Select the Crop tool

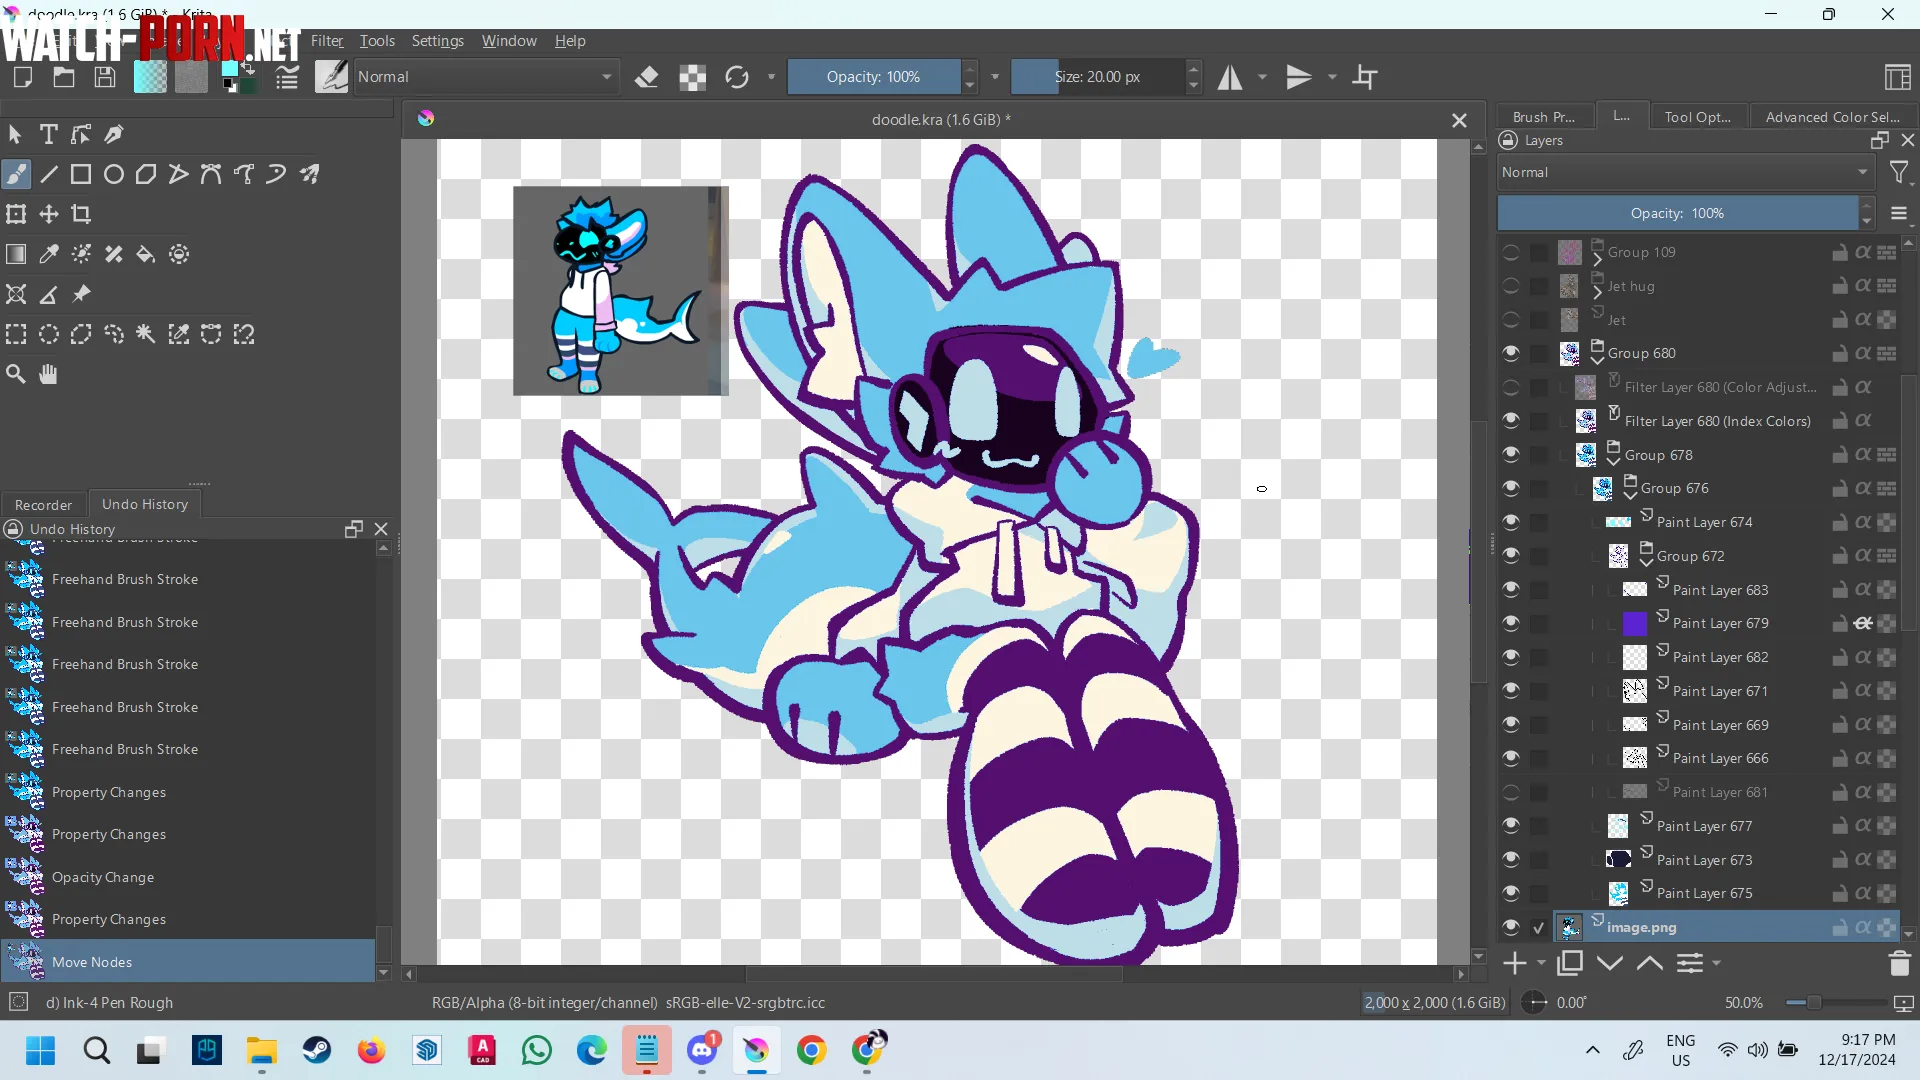[81, 214]
